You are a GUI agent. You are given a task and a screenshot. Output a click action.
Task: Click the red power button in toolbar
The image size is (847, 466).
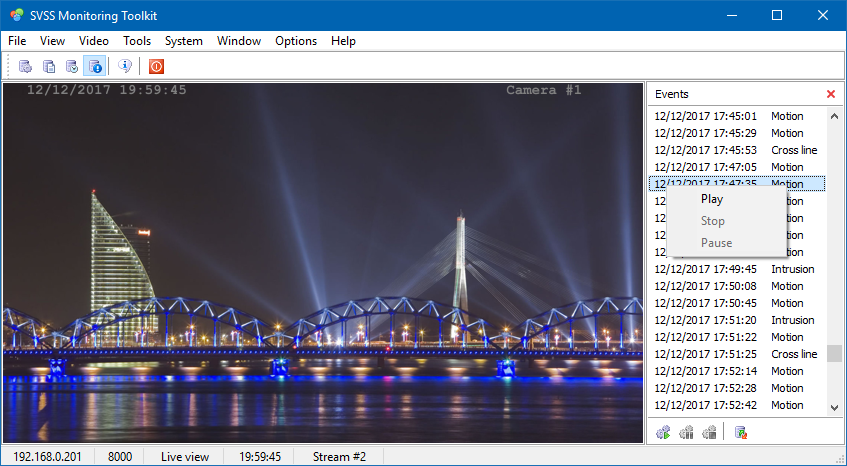tap(156, 66)
